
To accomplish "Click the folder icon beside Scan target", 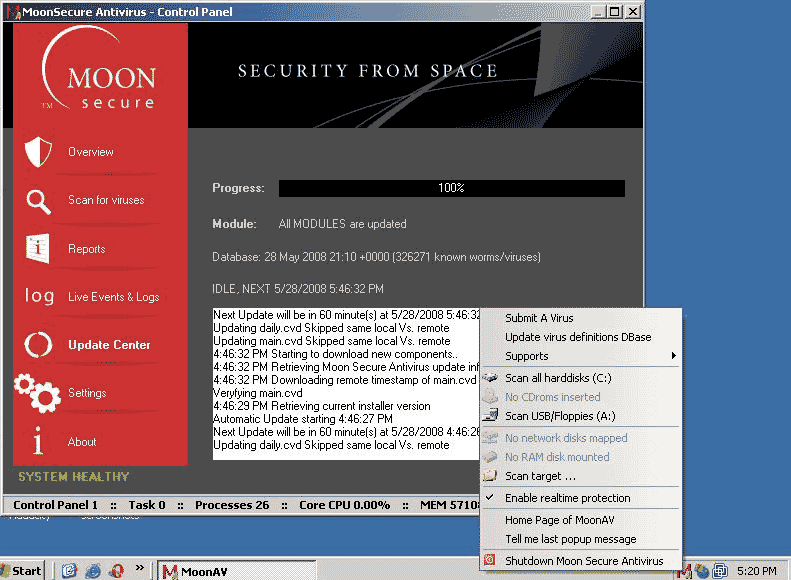I will point(490,476).
